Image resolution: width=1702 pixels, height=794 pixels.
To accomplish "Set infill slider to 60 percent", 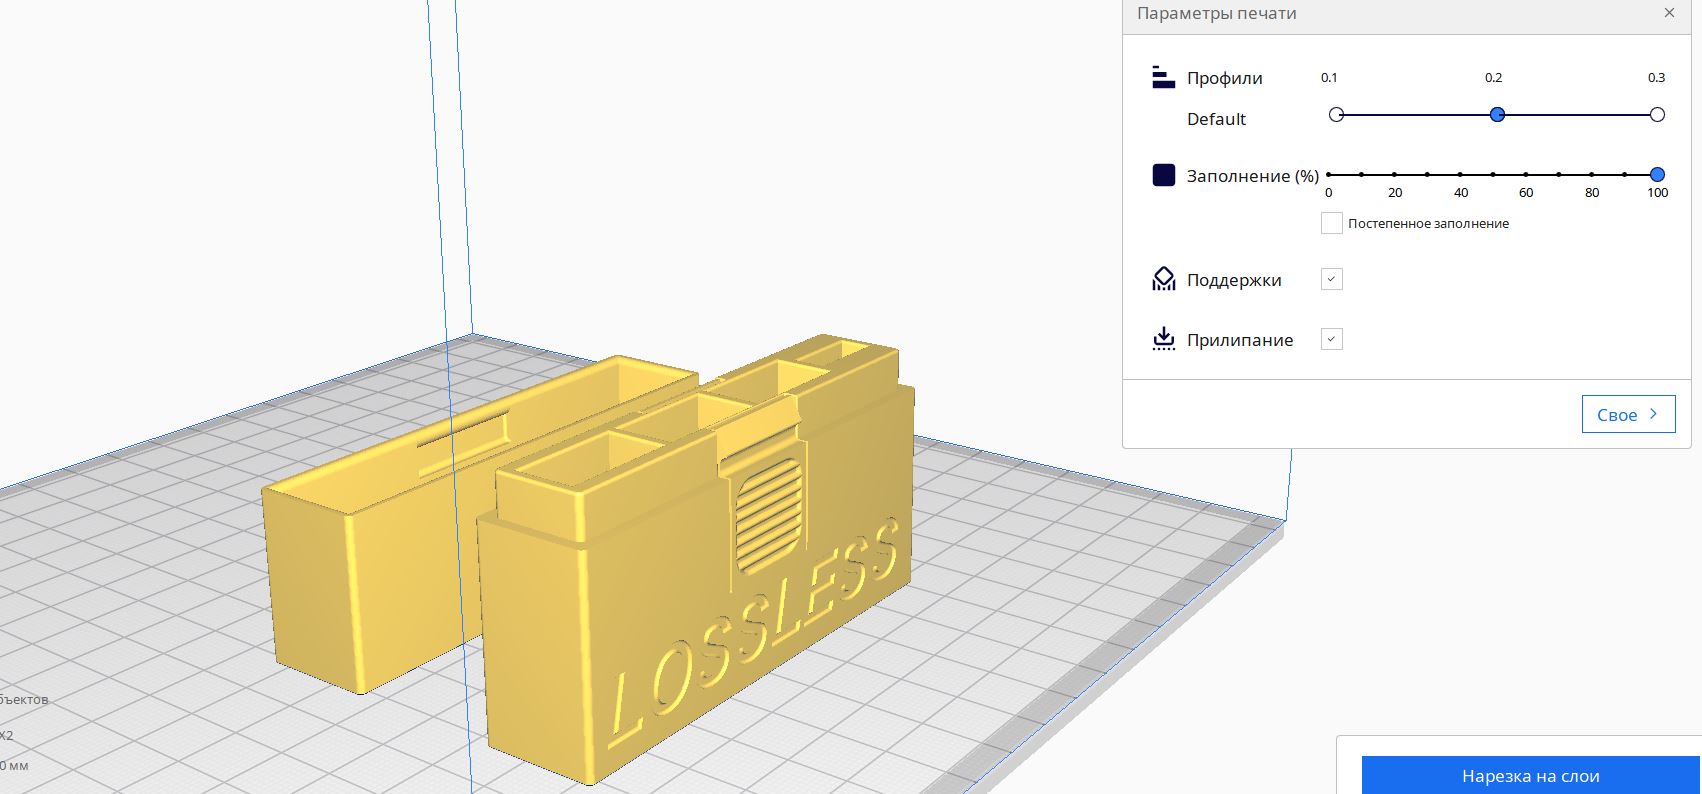I will coord(1526,175).
